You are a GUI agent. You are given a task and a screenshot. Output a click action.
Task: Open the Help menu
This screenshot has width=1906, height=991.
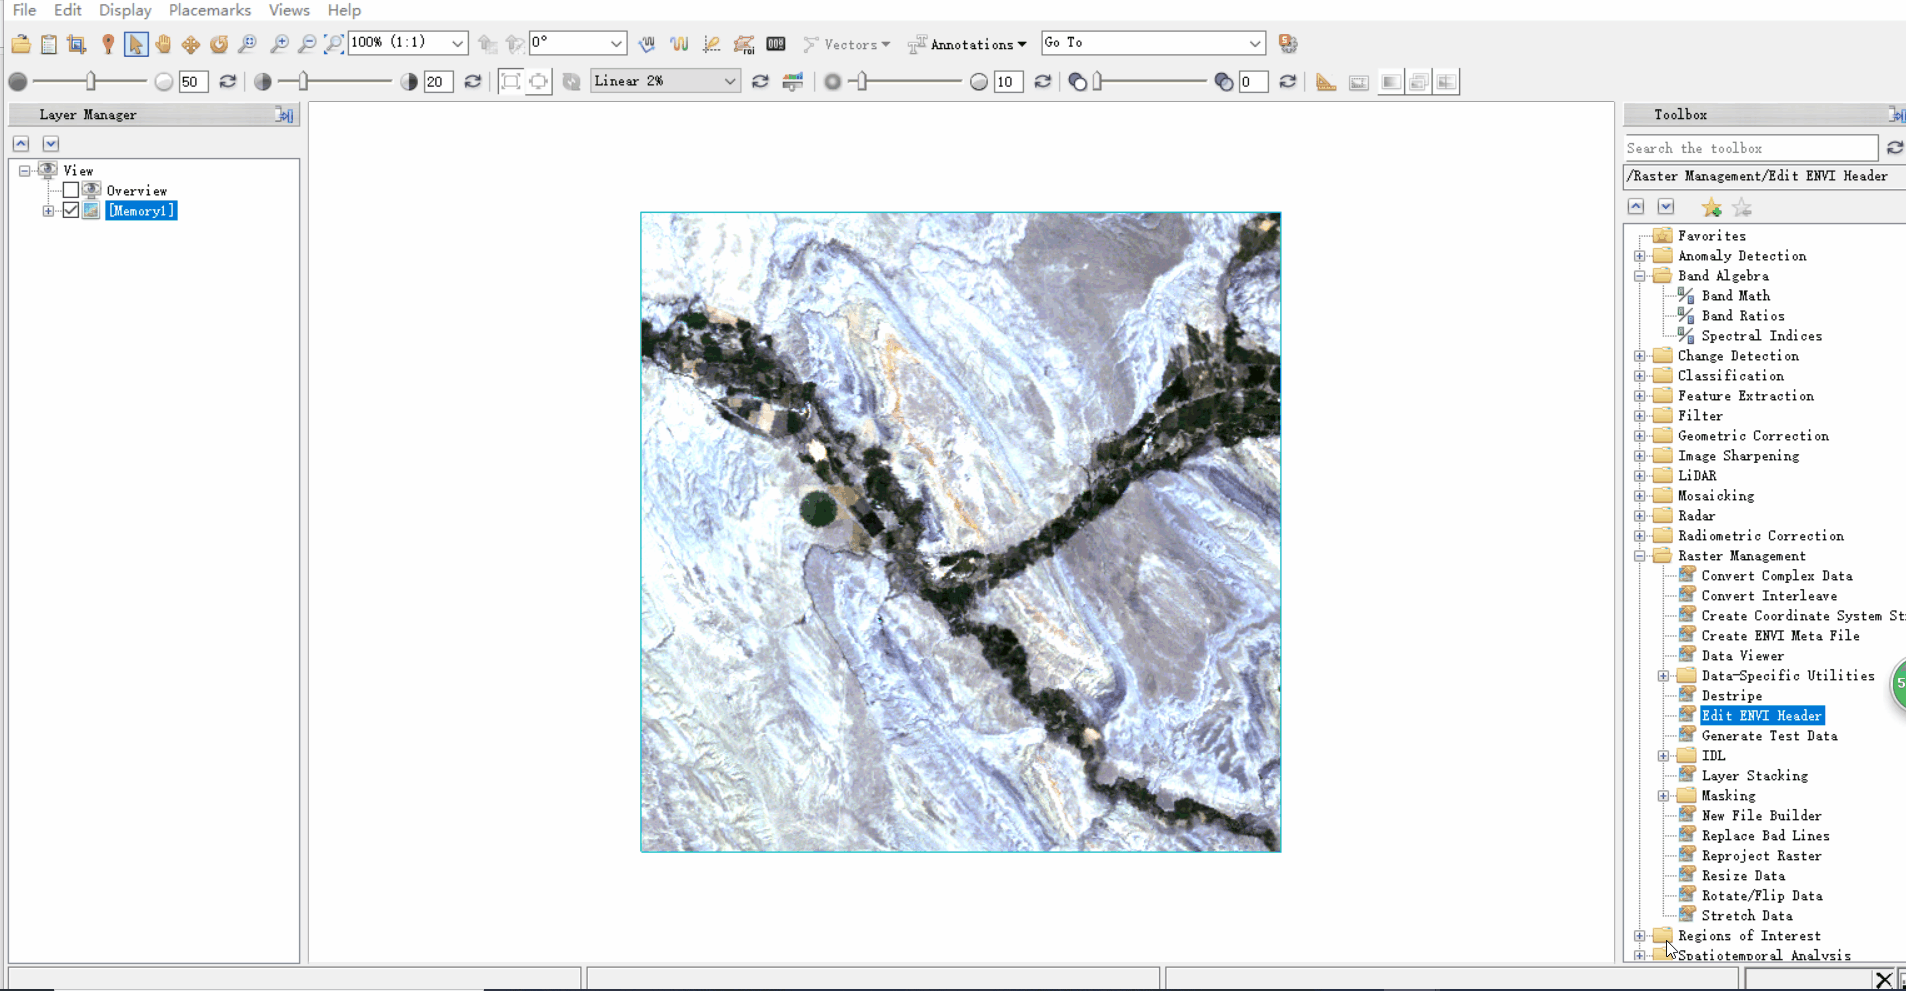pos(344,10)
